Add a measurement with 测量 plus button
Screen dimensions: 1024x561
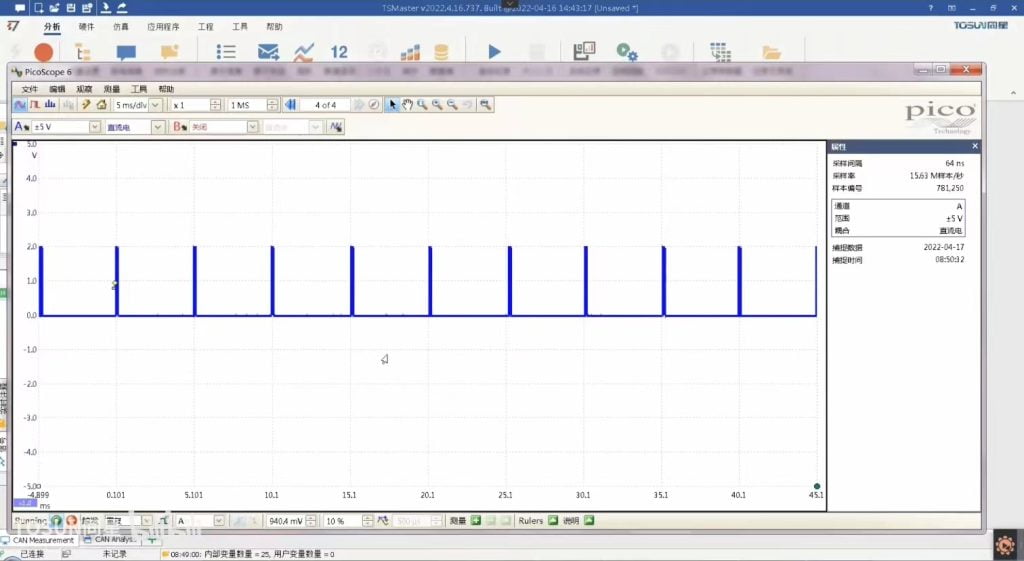pos(476,521)
